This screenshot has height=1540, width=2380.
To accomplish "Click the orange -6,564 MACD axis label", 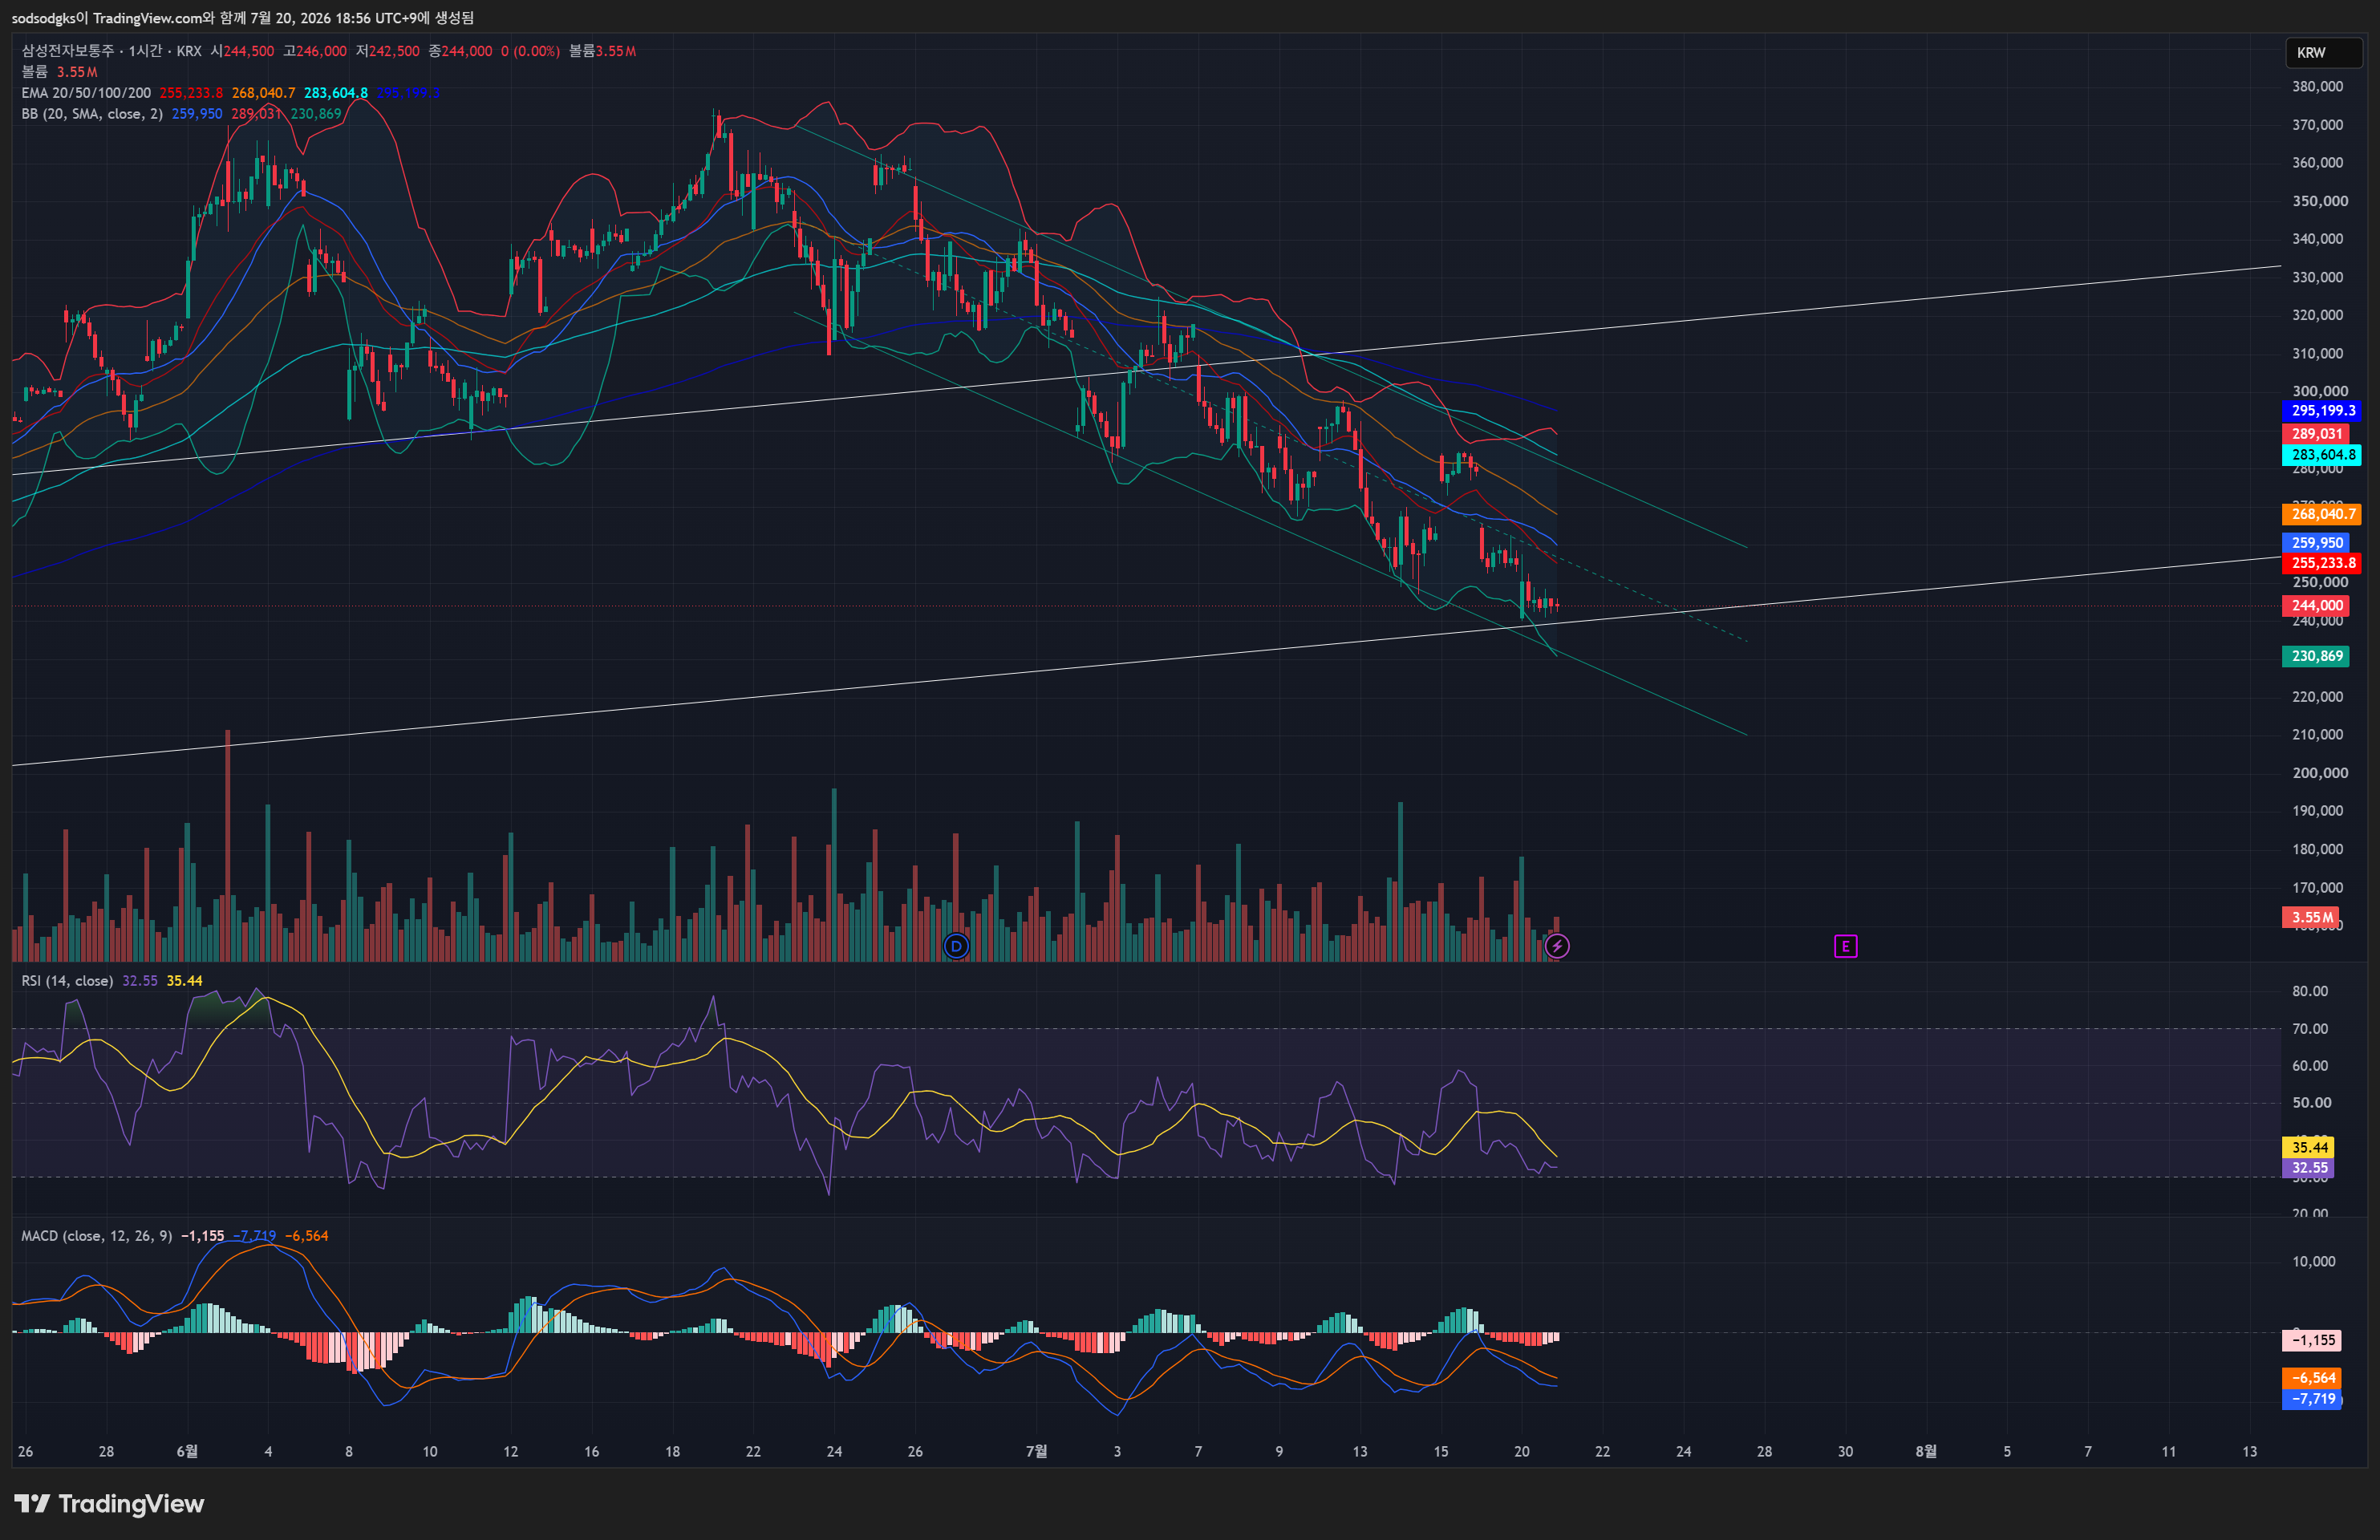I will point(2311,1378).
